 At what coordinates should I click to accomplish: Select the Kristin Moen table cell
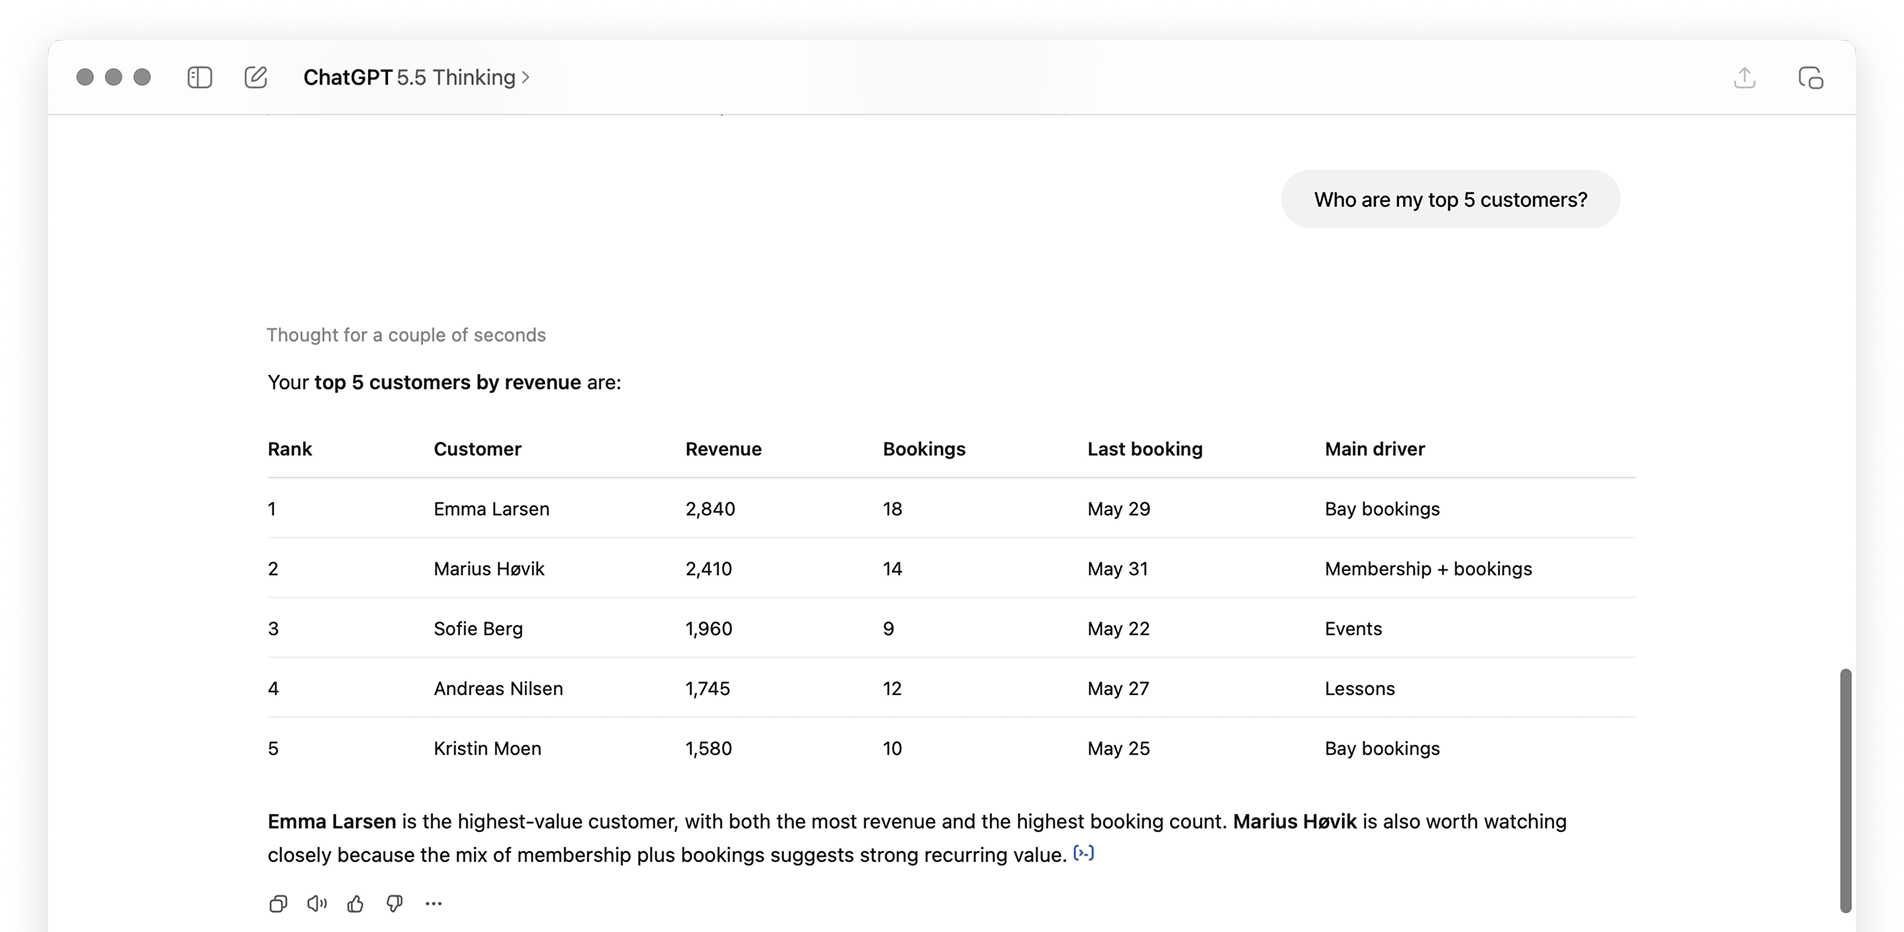[x=487, y=749]
